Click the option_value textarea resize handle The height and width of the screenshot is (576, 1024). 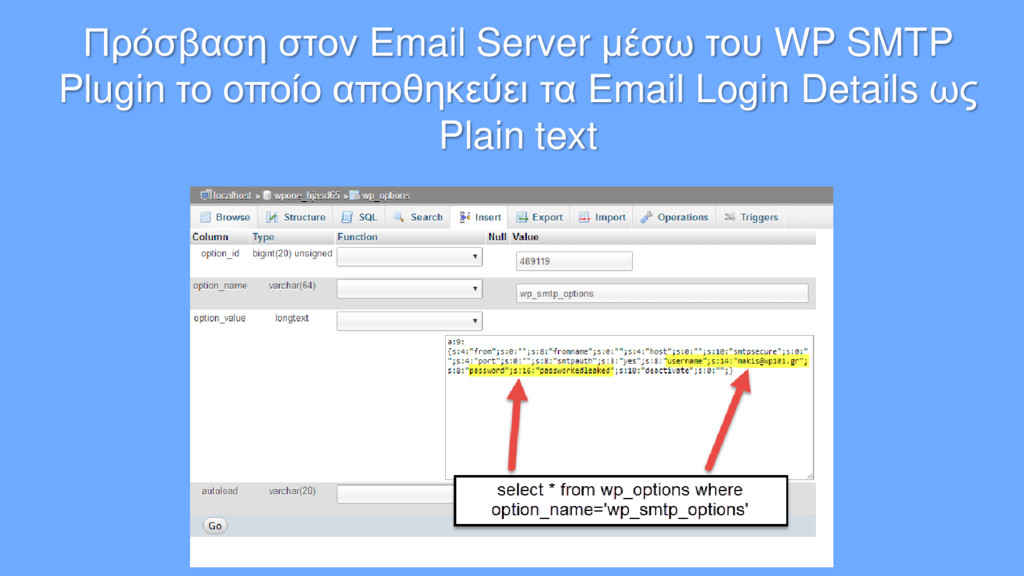click(810, 475)
